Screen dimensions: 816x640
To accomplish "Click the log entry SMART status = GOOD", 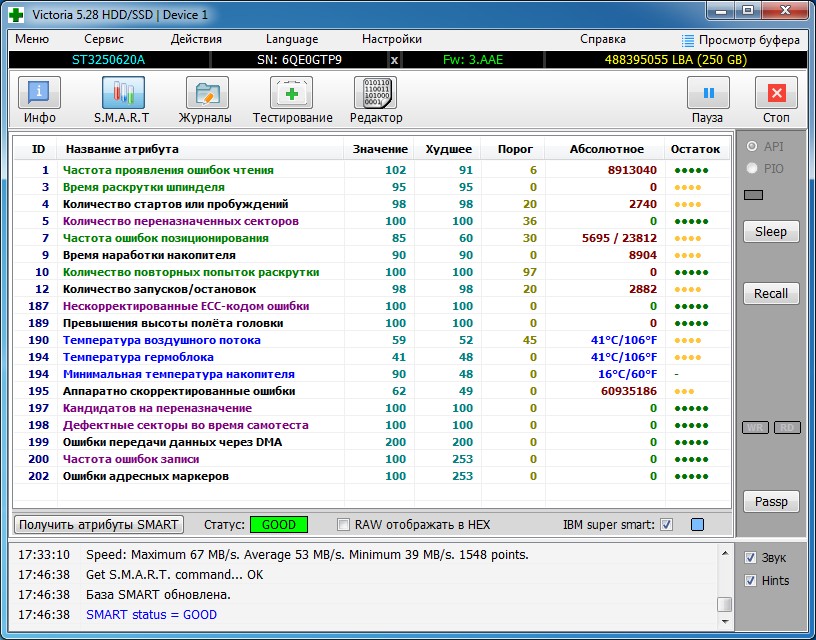I will (151, 615).
